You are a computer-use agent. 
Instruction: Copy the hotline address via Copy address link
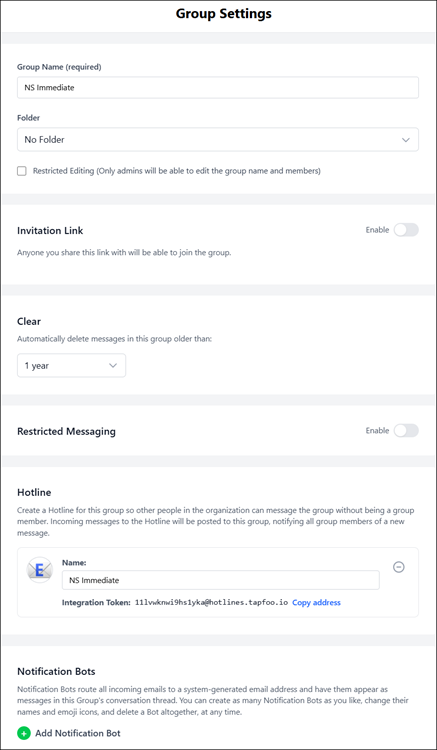click(317, 602)
